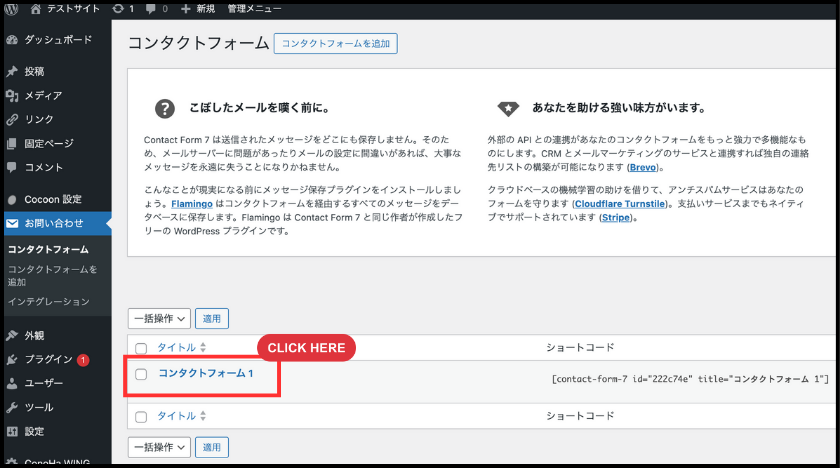Follow the Brevo link
840x468 pixels.
point(643,168)
